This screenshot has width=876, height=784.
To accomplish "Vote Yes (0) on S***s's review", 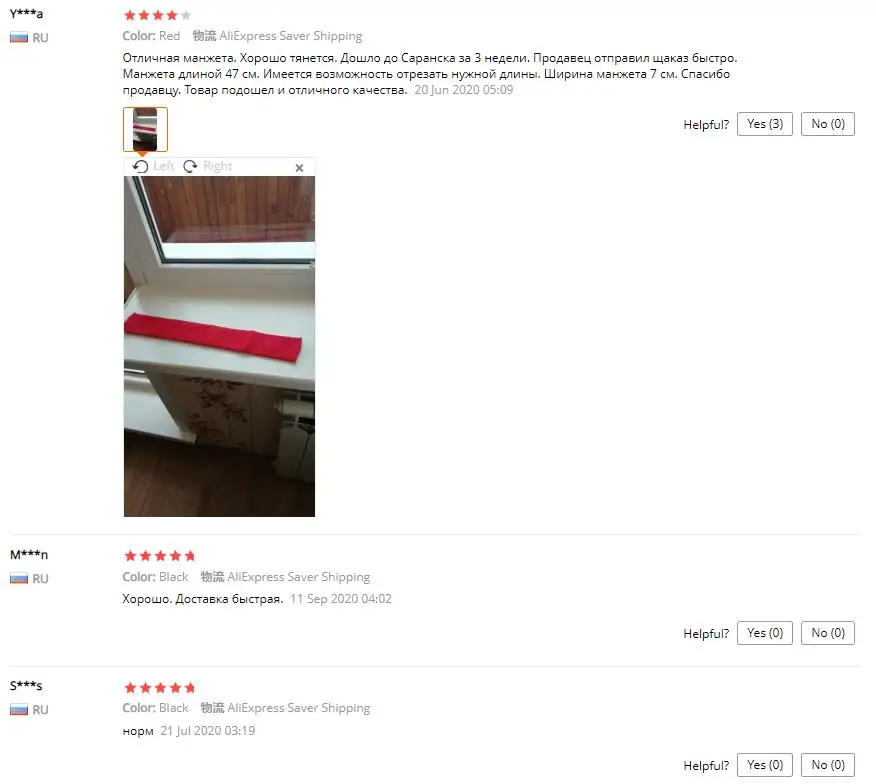I will click(764, 764).
